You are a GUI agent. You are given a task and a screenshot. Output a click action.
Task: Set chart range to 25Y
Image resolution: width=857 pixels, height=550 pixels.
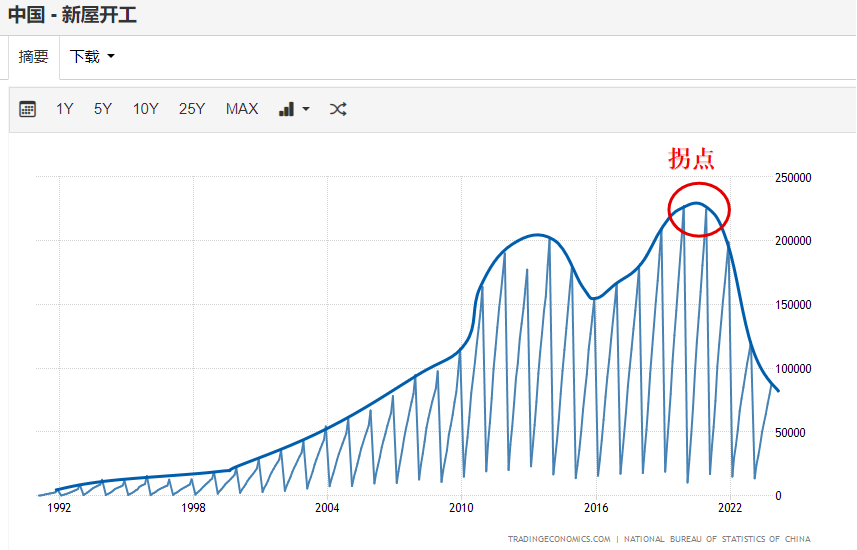(x=192, y=109)
